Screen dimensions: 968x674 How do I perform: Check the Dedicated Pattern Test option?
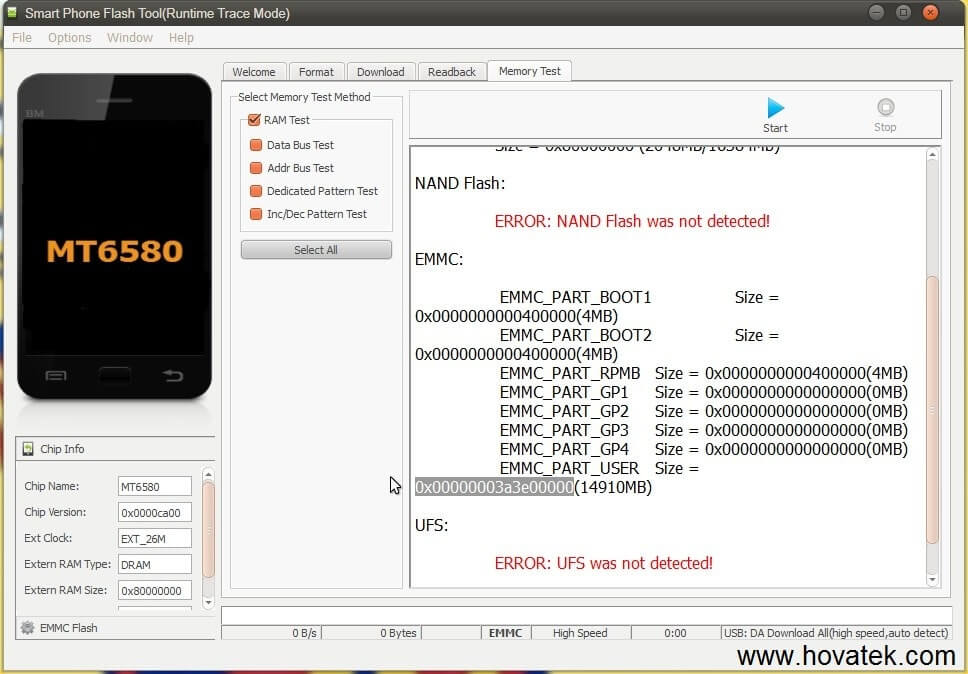click(254, 191)
